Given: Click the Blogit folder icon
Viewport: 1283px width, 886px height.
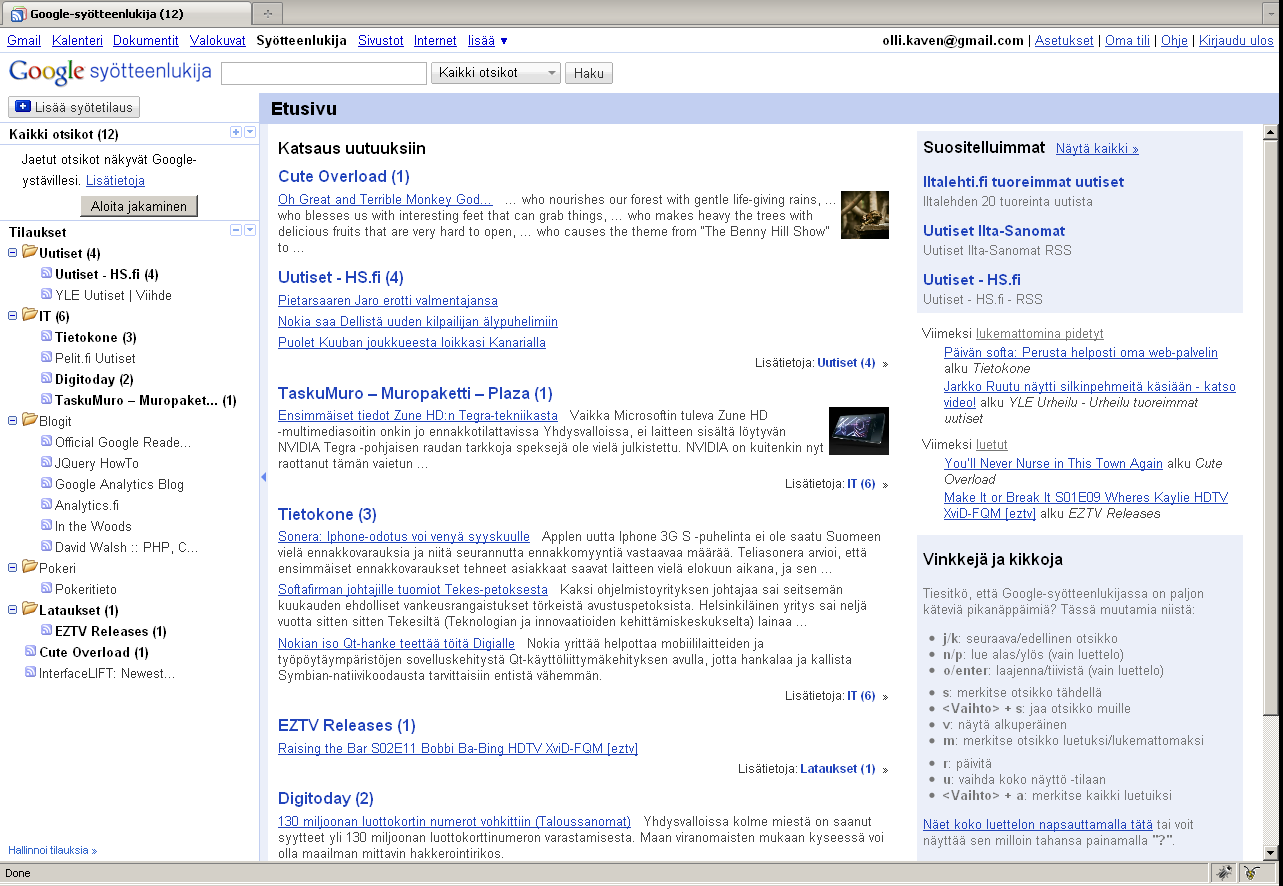Looking at the screenshot, I should [x=29, y=420].
